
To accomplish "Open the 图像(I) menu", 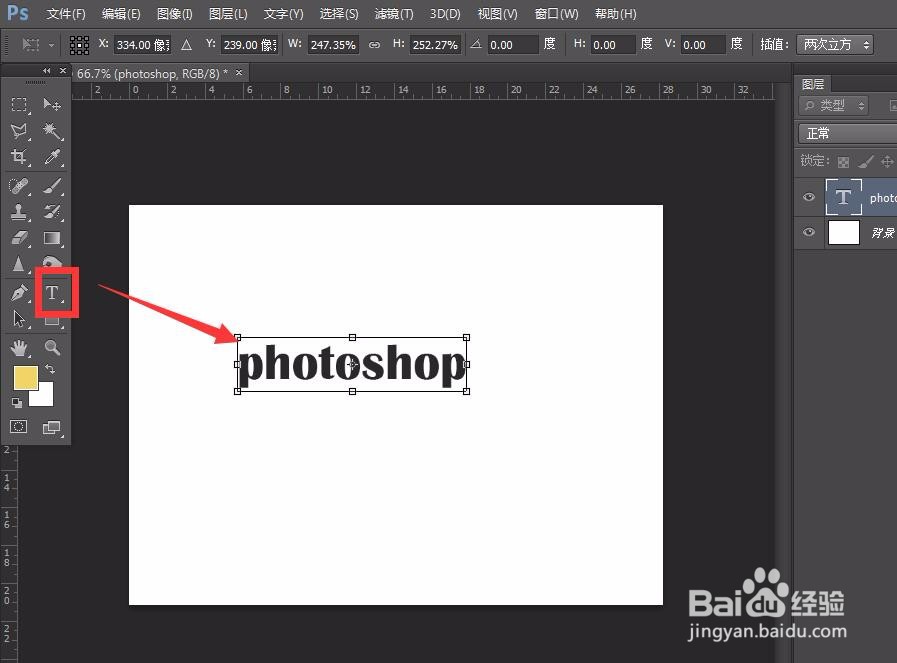I will click(x=174, y=14).
